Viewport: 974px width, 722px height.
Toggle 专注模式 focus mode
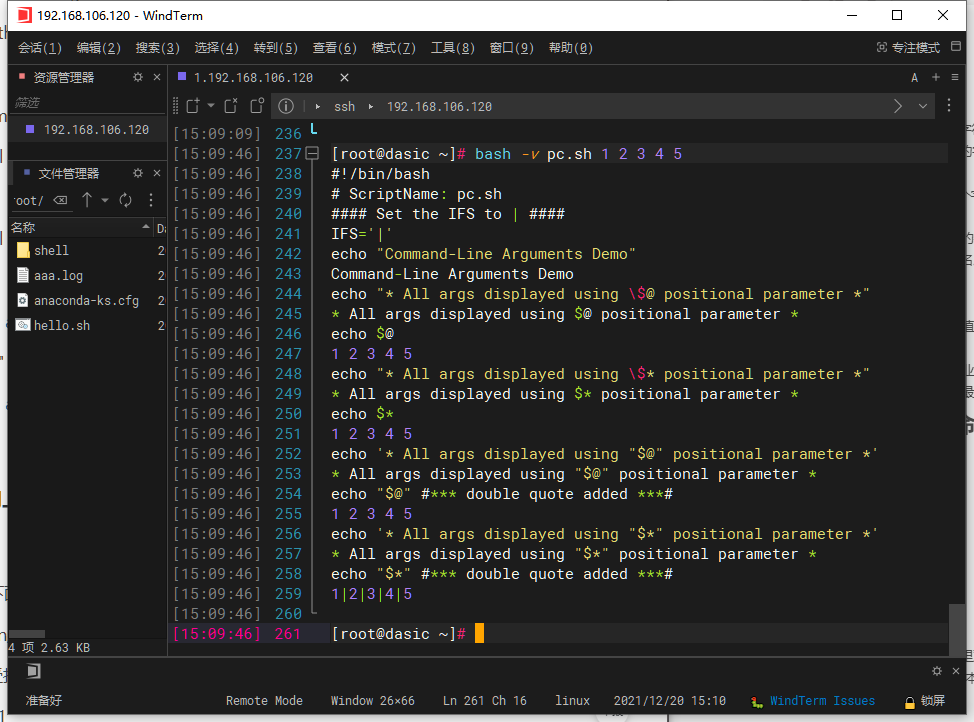(908, 48)
